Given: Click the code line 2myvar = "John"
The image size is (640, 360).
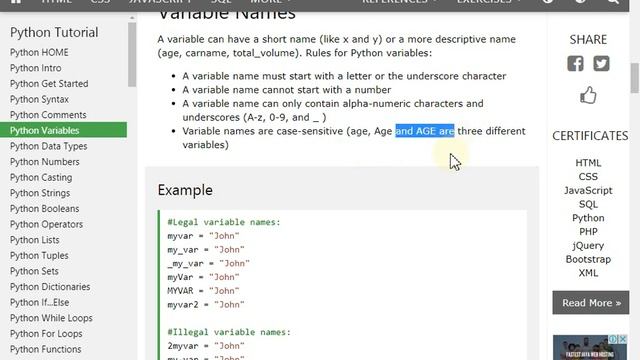Looking at the screenshot, I should pyautogui.click(x=206, y=346).
